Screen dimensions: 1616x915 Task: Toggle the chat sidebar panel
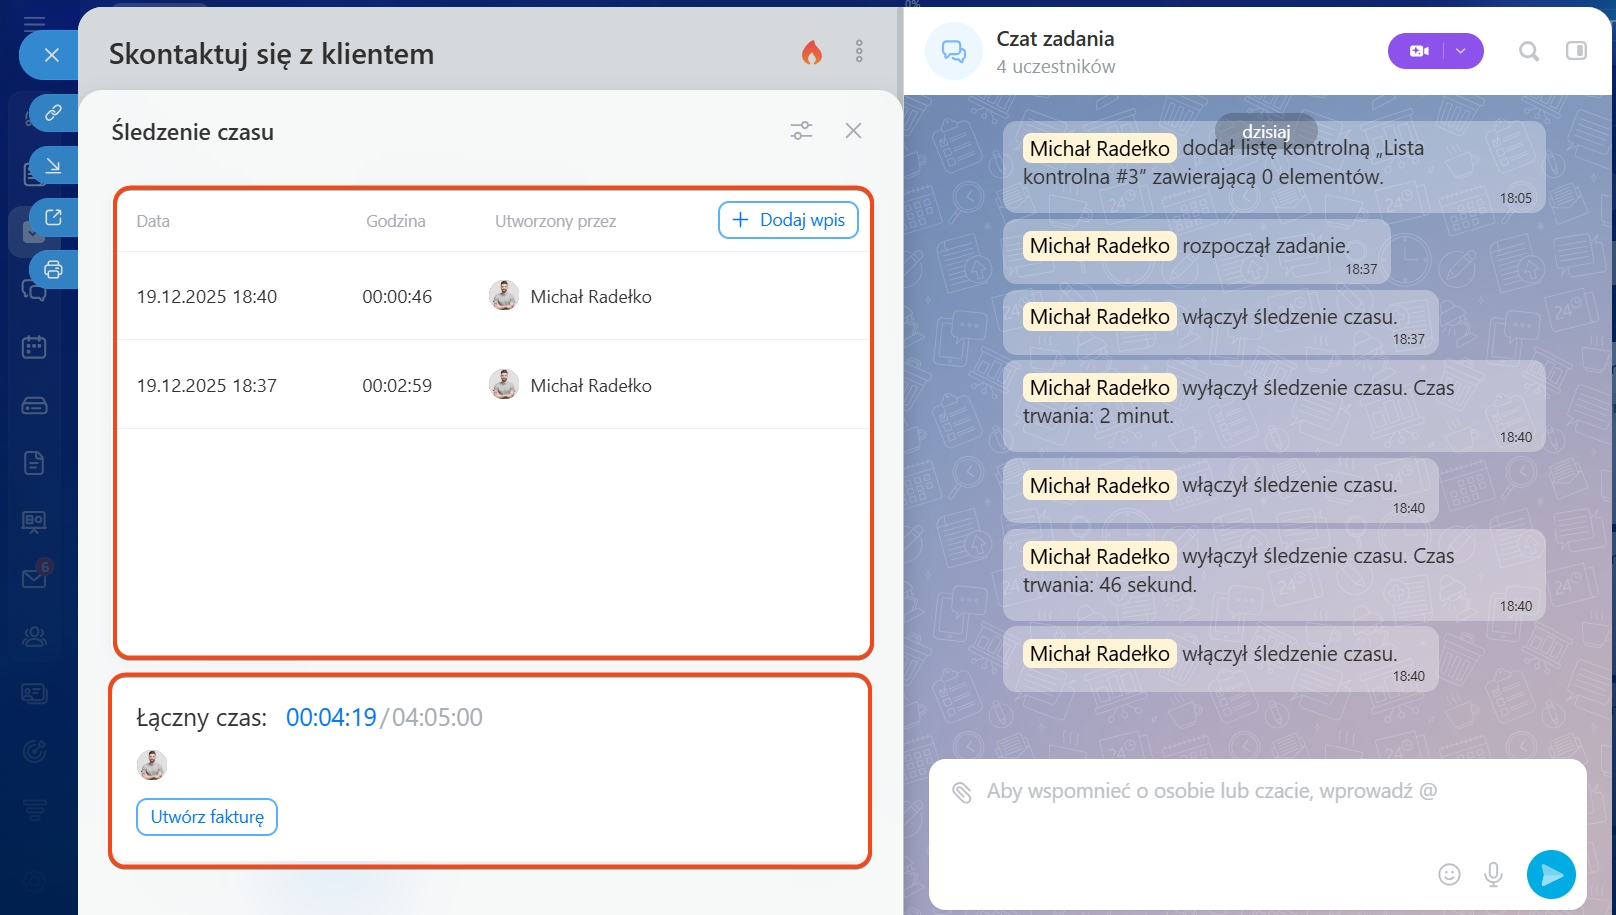click(x=1576, y=51)
